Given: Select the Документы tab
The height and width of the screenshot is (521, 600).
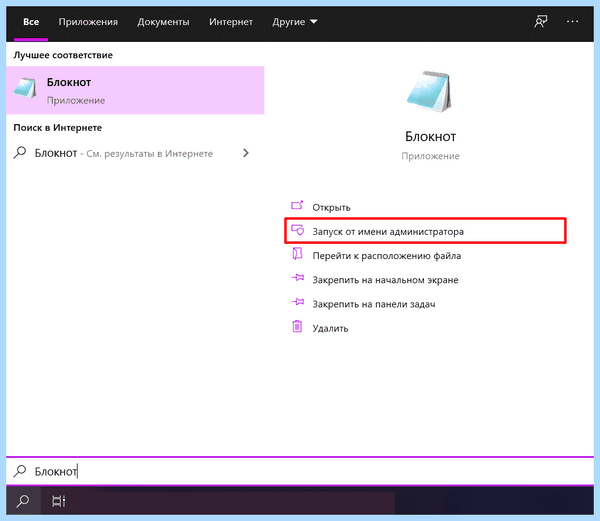Looking at the screenshot, I should [x=163, y=22].
